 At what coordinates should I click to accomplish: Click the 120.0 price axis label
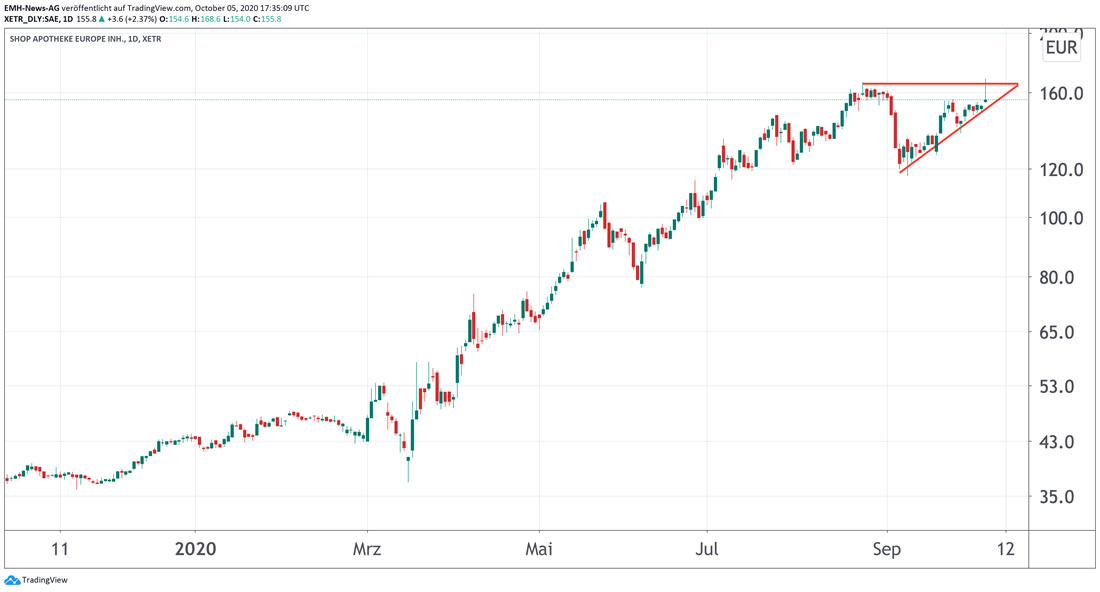pyautogui.click(x=1061, y=170)
